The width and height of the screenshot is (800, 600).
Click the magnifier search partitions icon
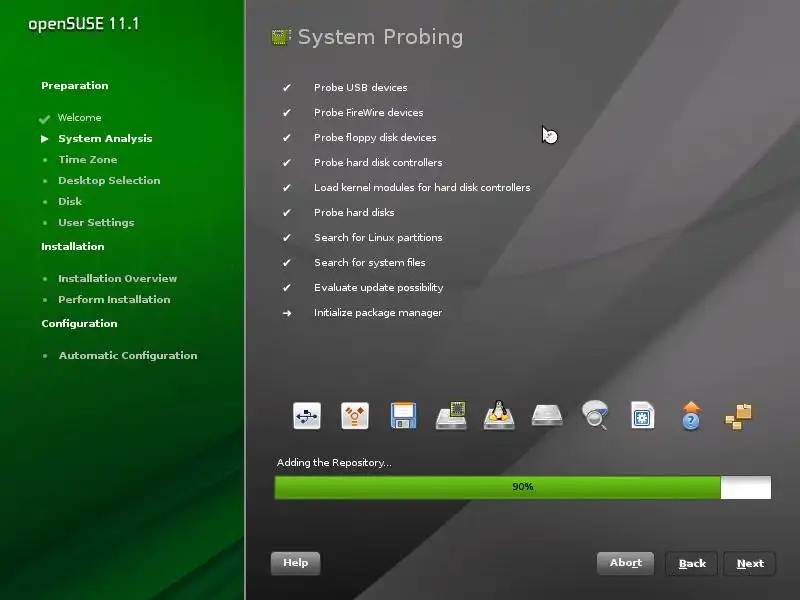[595, 415]
